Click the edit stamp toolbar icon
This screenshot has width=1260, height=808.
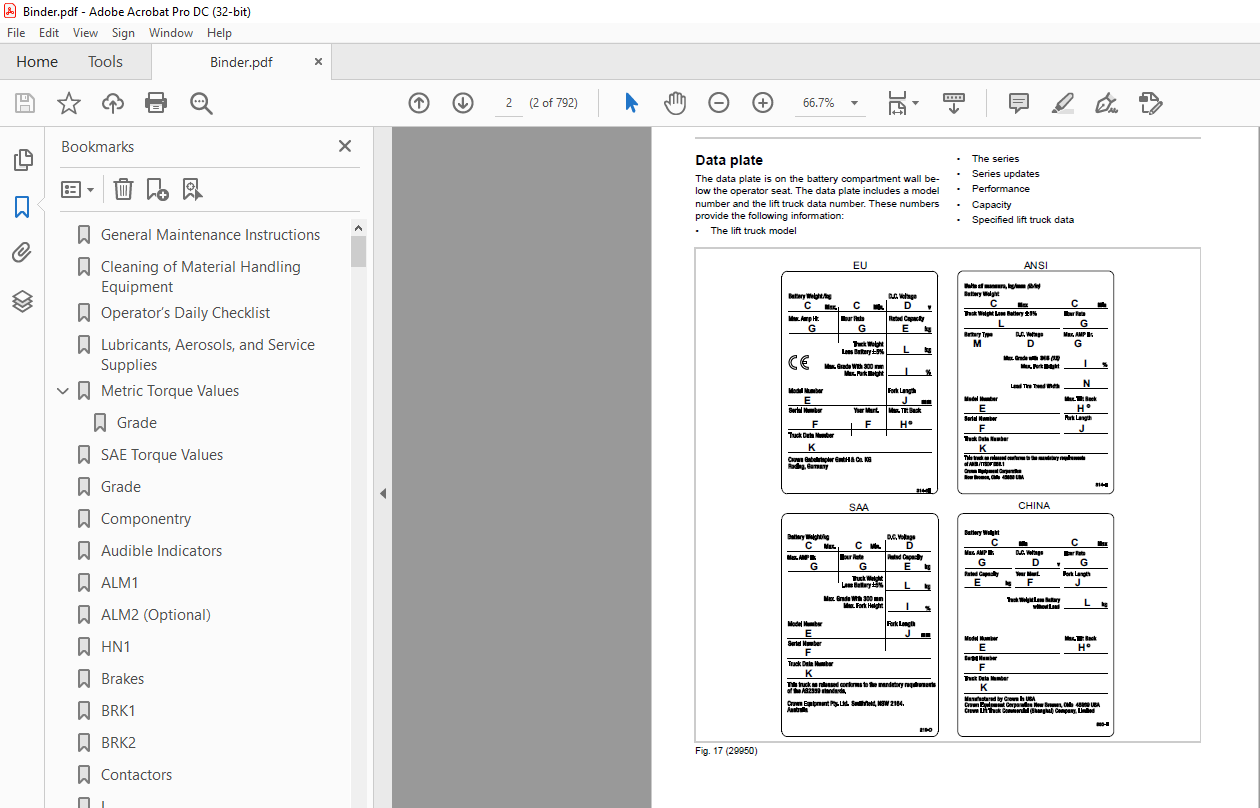point(1151,103)
